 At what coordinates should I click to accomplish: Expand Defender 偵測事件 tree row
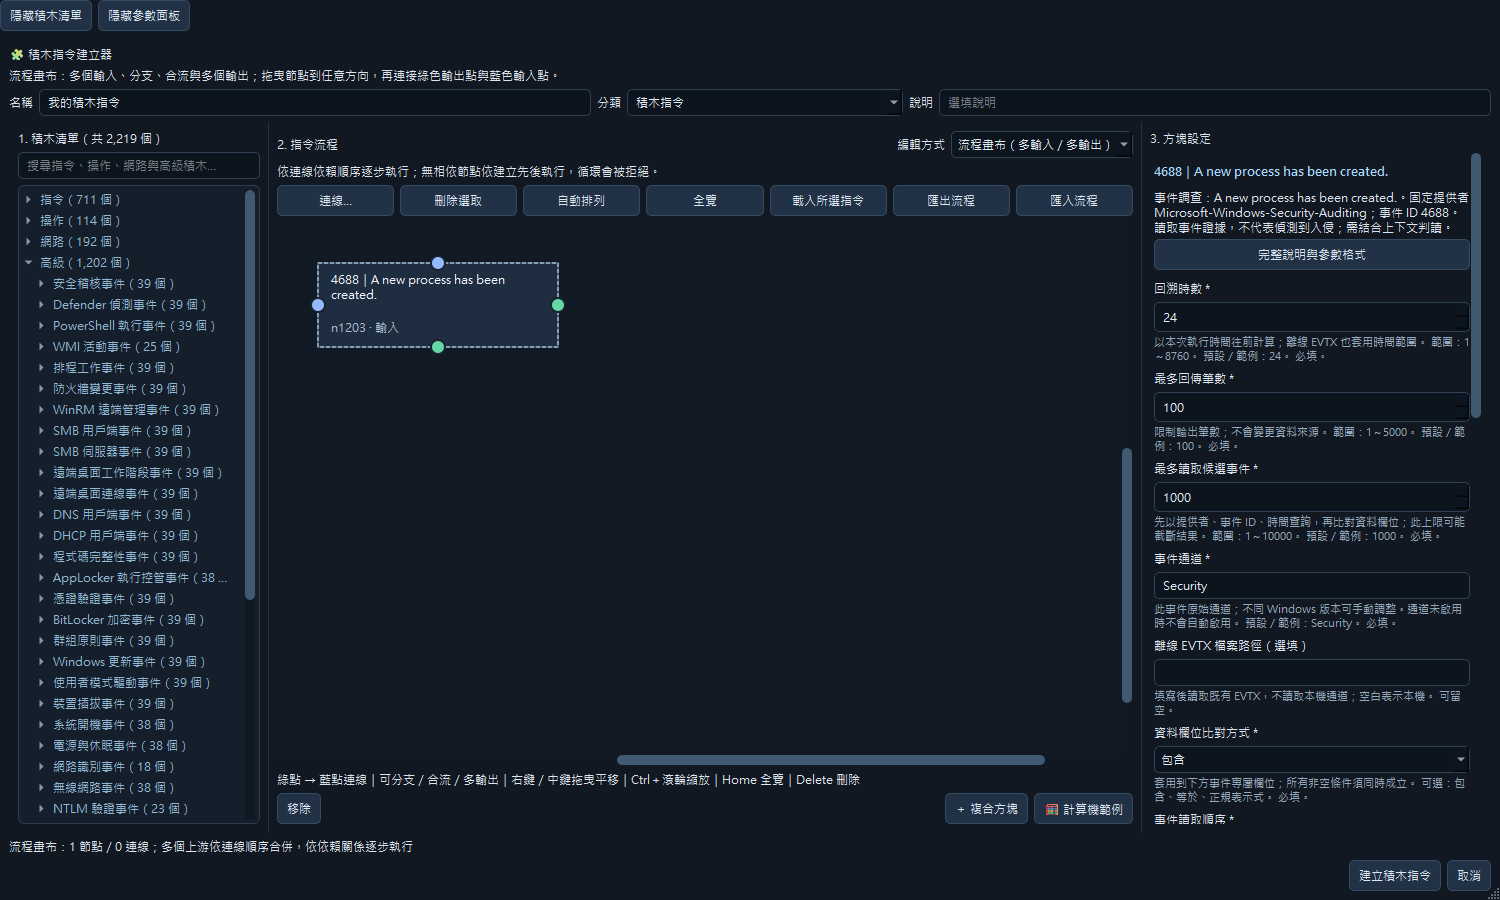coord(41,305)
